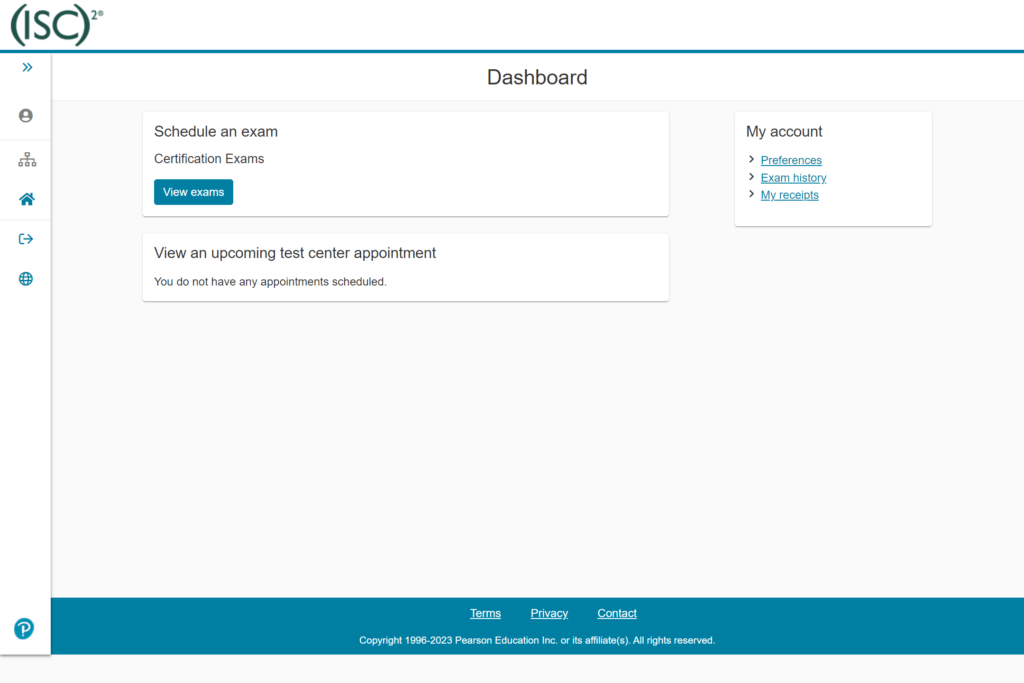The height and width of the screenshot is (683, 1024).
Task: Open the Terms footer link
Action: click(x=485, y=613)
